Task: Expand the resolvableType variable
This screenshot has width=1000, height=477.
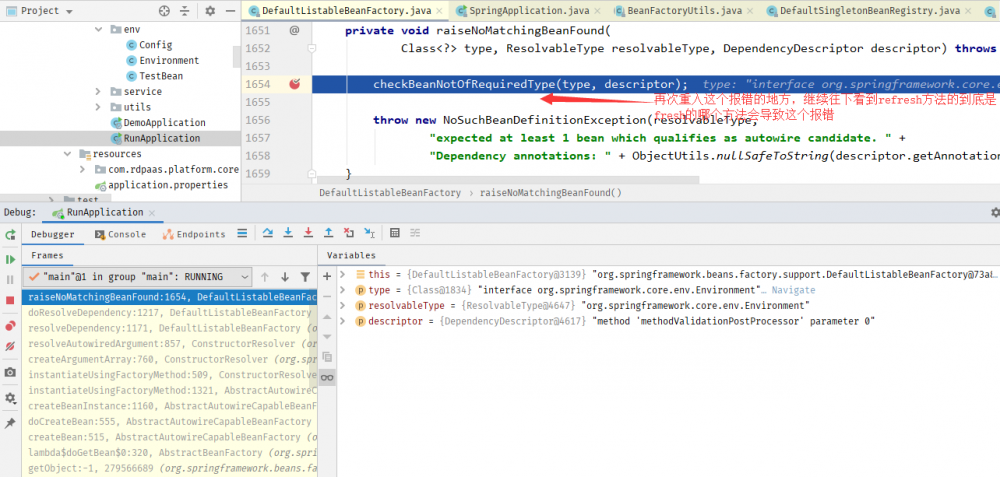Action: pyautogui.click(x=342, y=305)
